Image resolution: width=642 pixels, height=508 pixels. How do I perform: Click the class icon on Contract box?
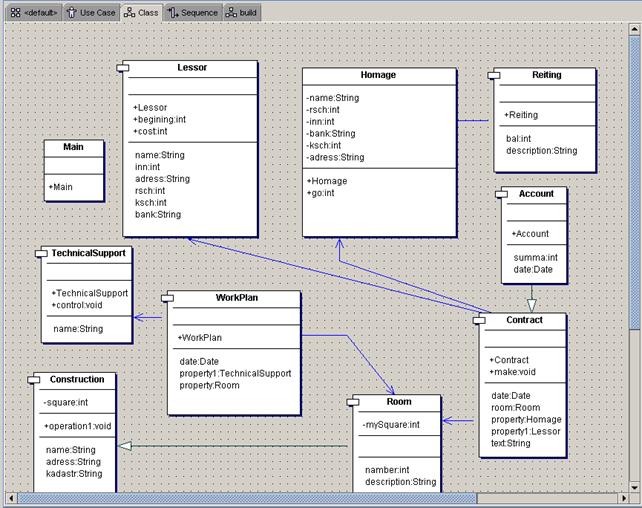(x=479, y=320)
